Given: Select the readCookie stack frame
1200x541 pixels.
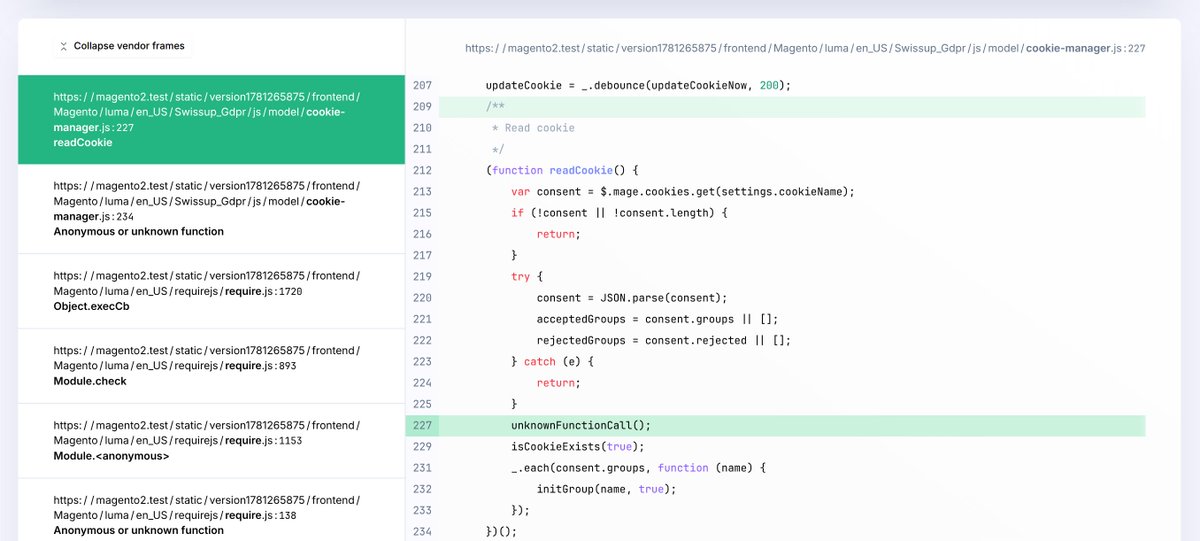Looking at the screenshot, I should click(x=211, y=120).
